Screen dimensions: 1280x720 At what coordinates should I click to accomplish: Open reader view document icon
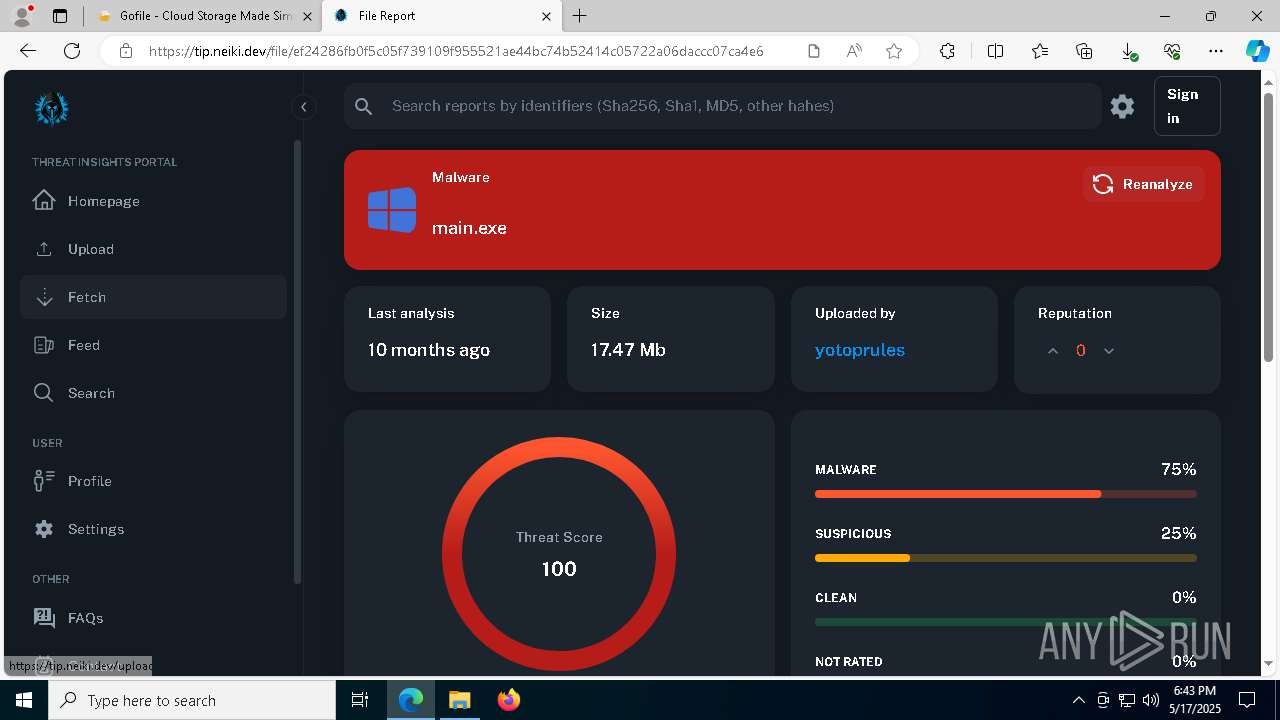[x=814, y=51]
